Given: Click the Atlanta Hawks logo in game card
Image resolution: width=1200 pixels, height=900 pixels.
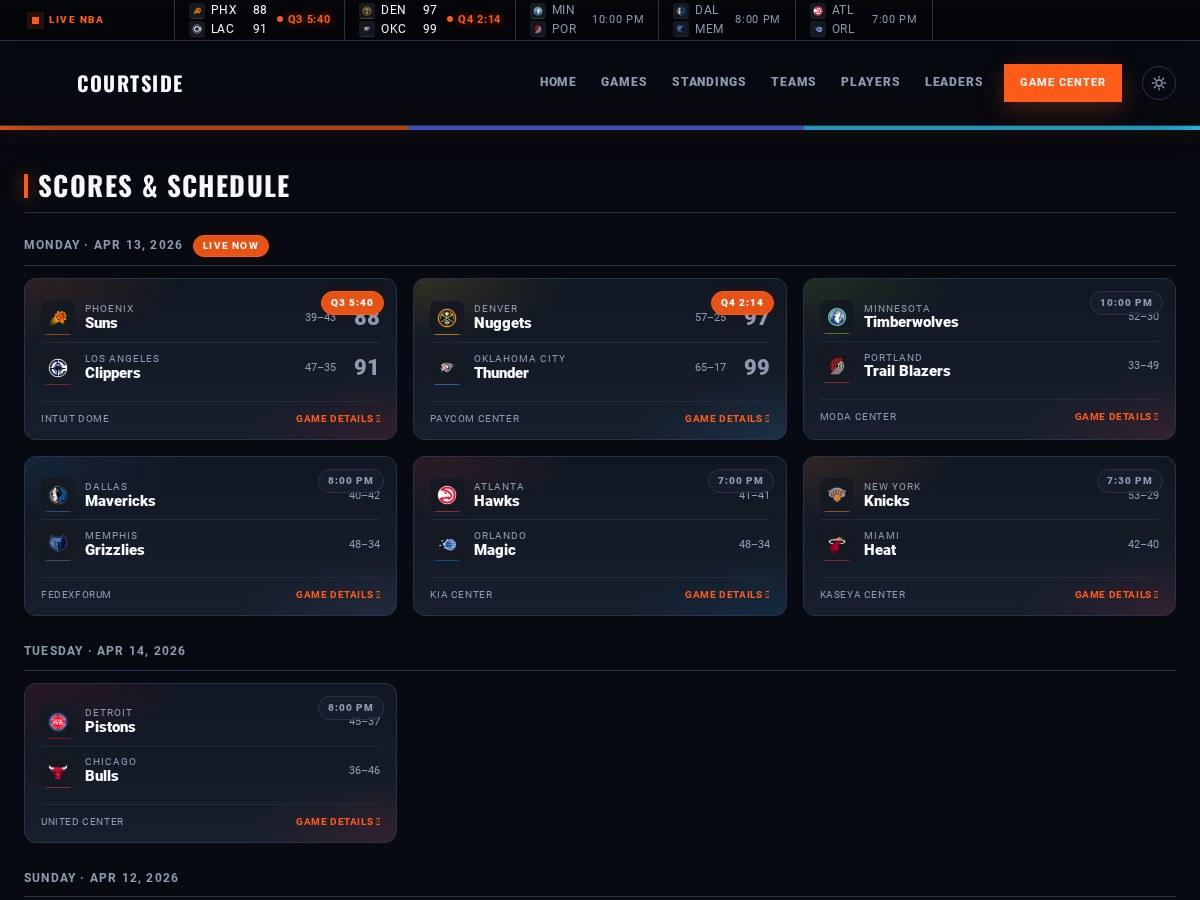Looking at the screenshot, I should click(447, 494).
